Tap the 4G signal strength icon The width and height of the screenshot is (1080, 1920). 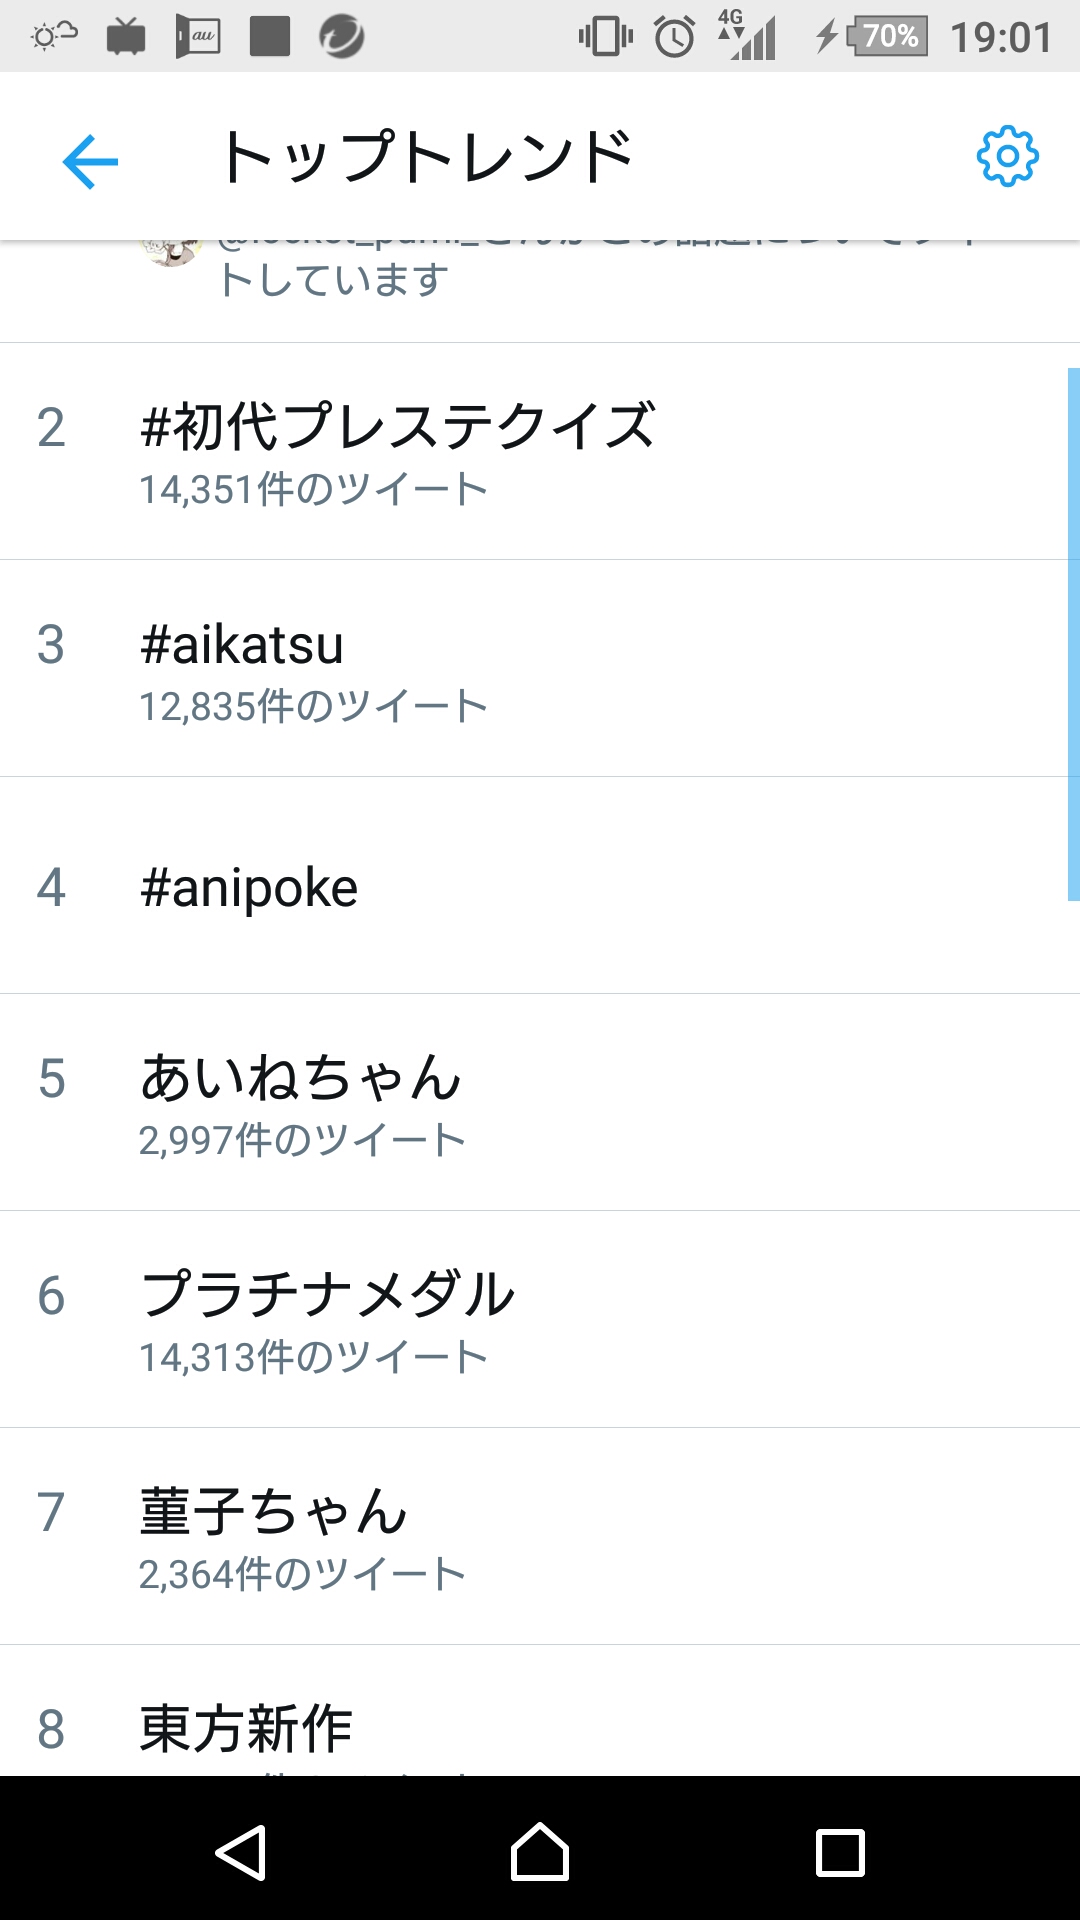pos(748,37)
